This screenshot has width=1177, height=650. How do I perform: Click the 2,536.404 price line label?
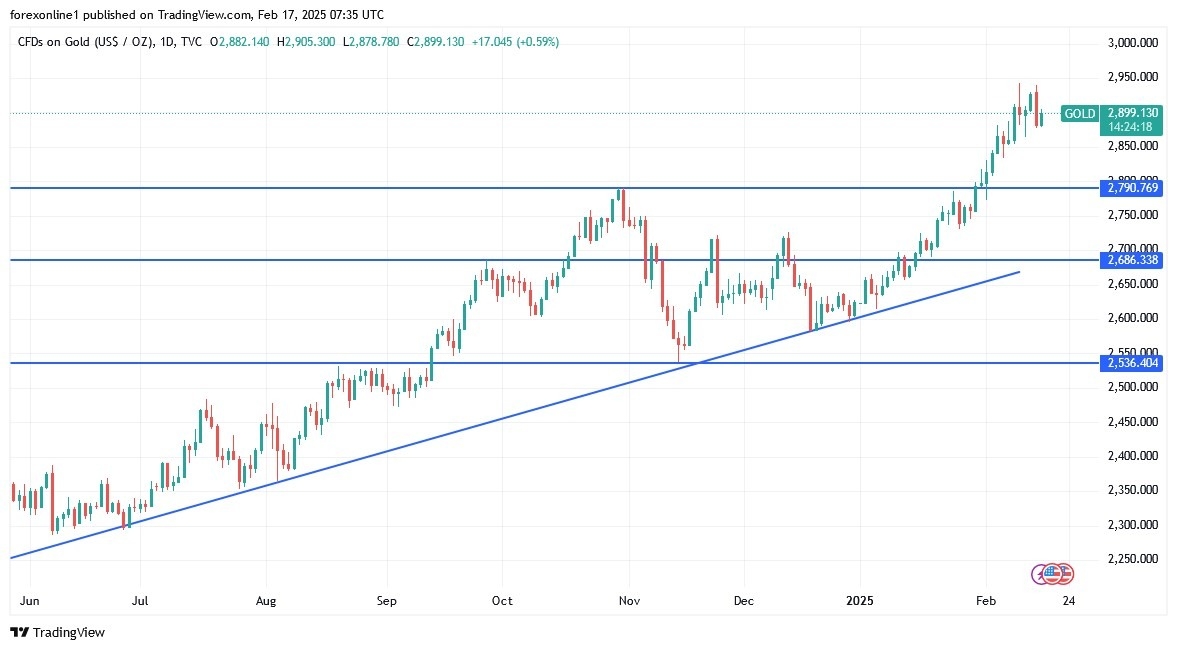pyautogui.click(x=1133, y=362)
